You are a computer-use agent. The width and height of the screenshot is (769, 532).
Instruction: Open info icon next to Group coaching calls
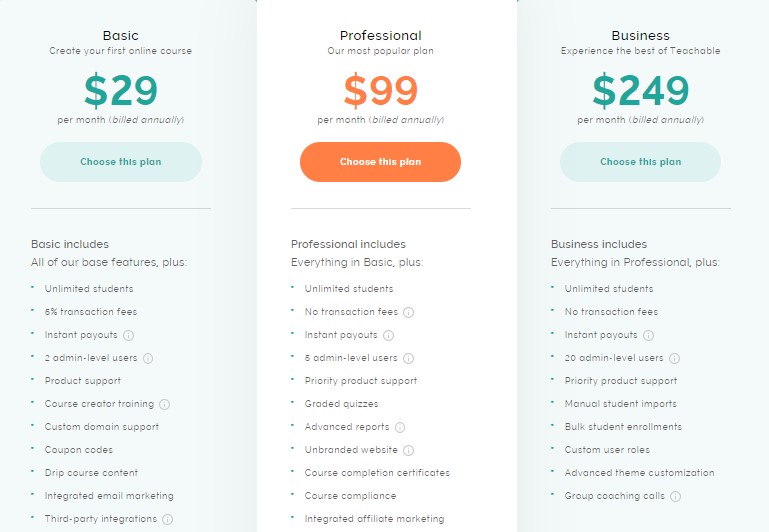[676, 496]
